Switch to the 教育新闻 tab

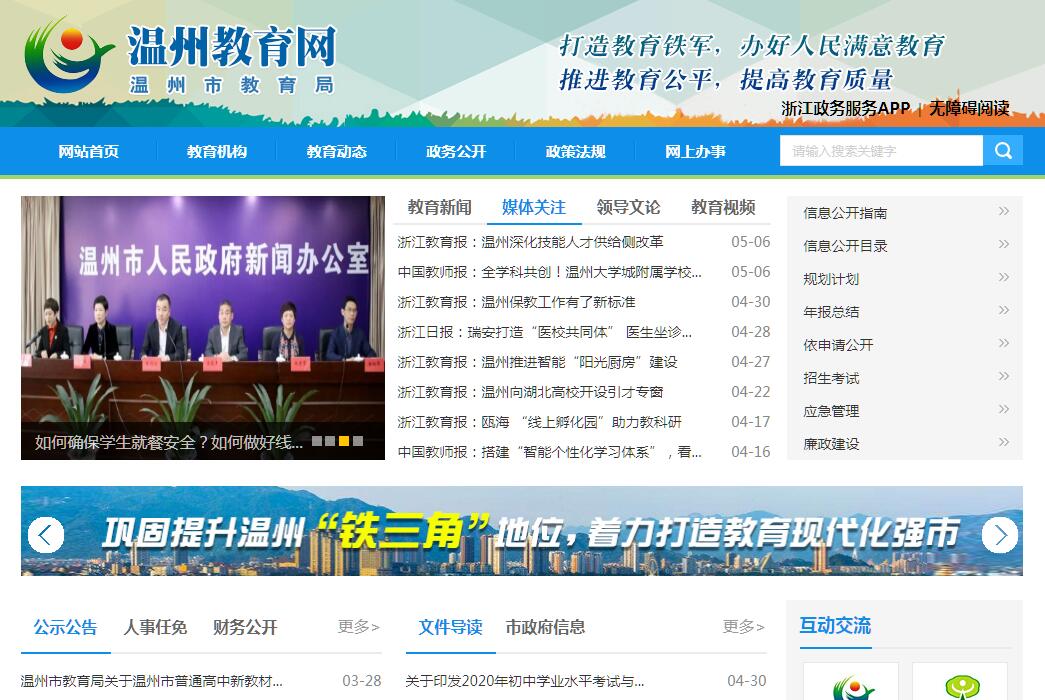[439, 208]
